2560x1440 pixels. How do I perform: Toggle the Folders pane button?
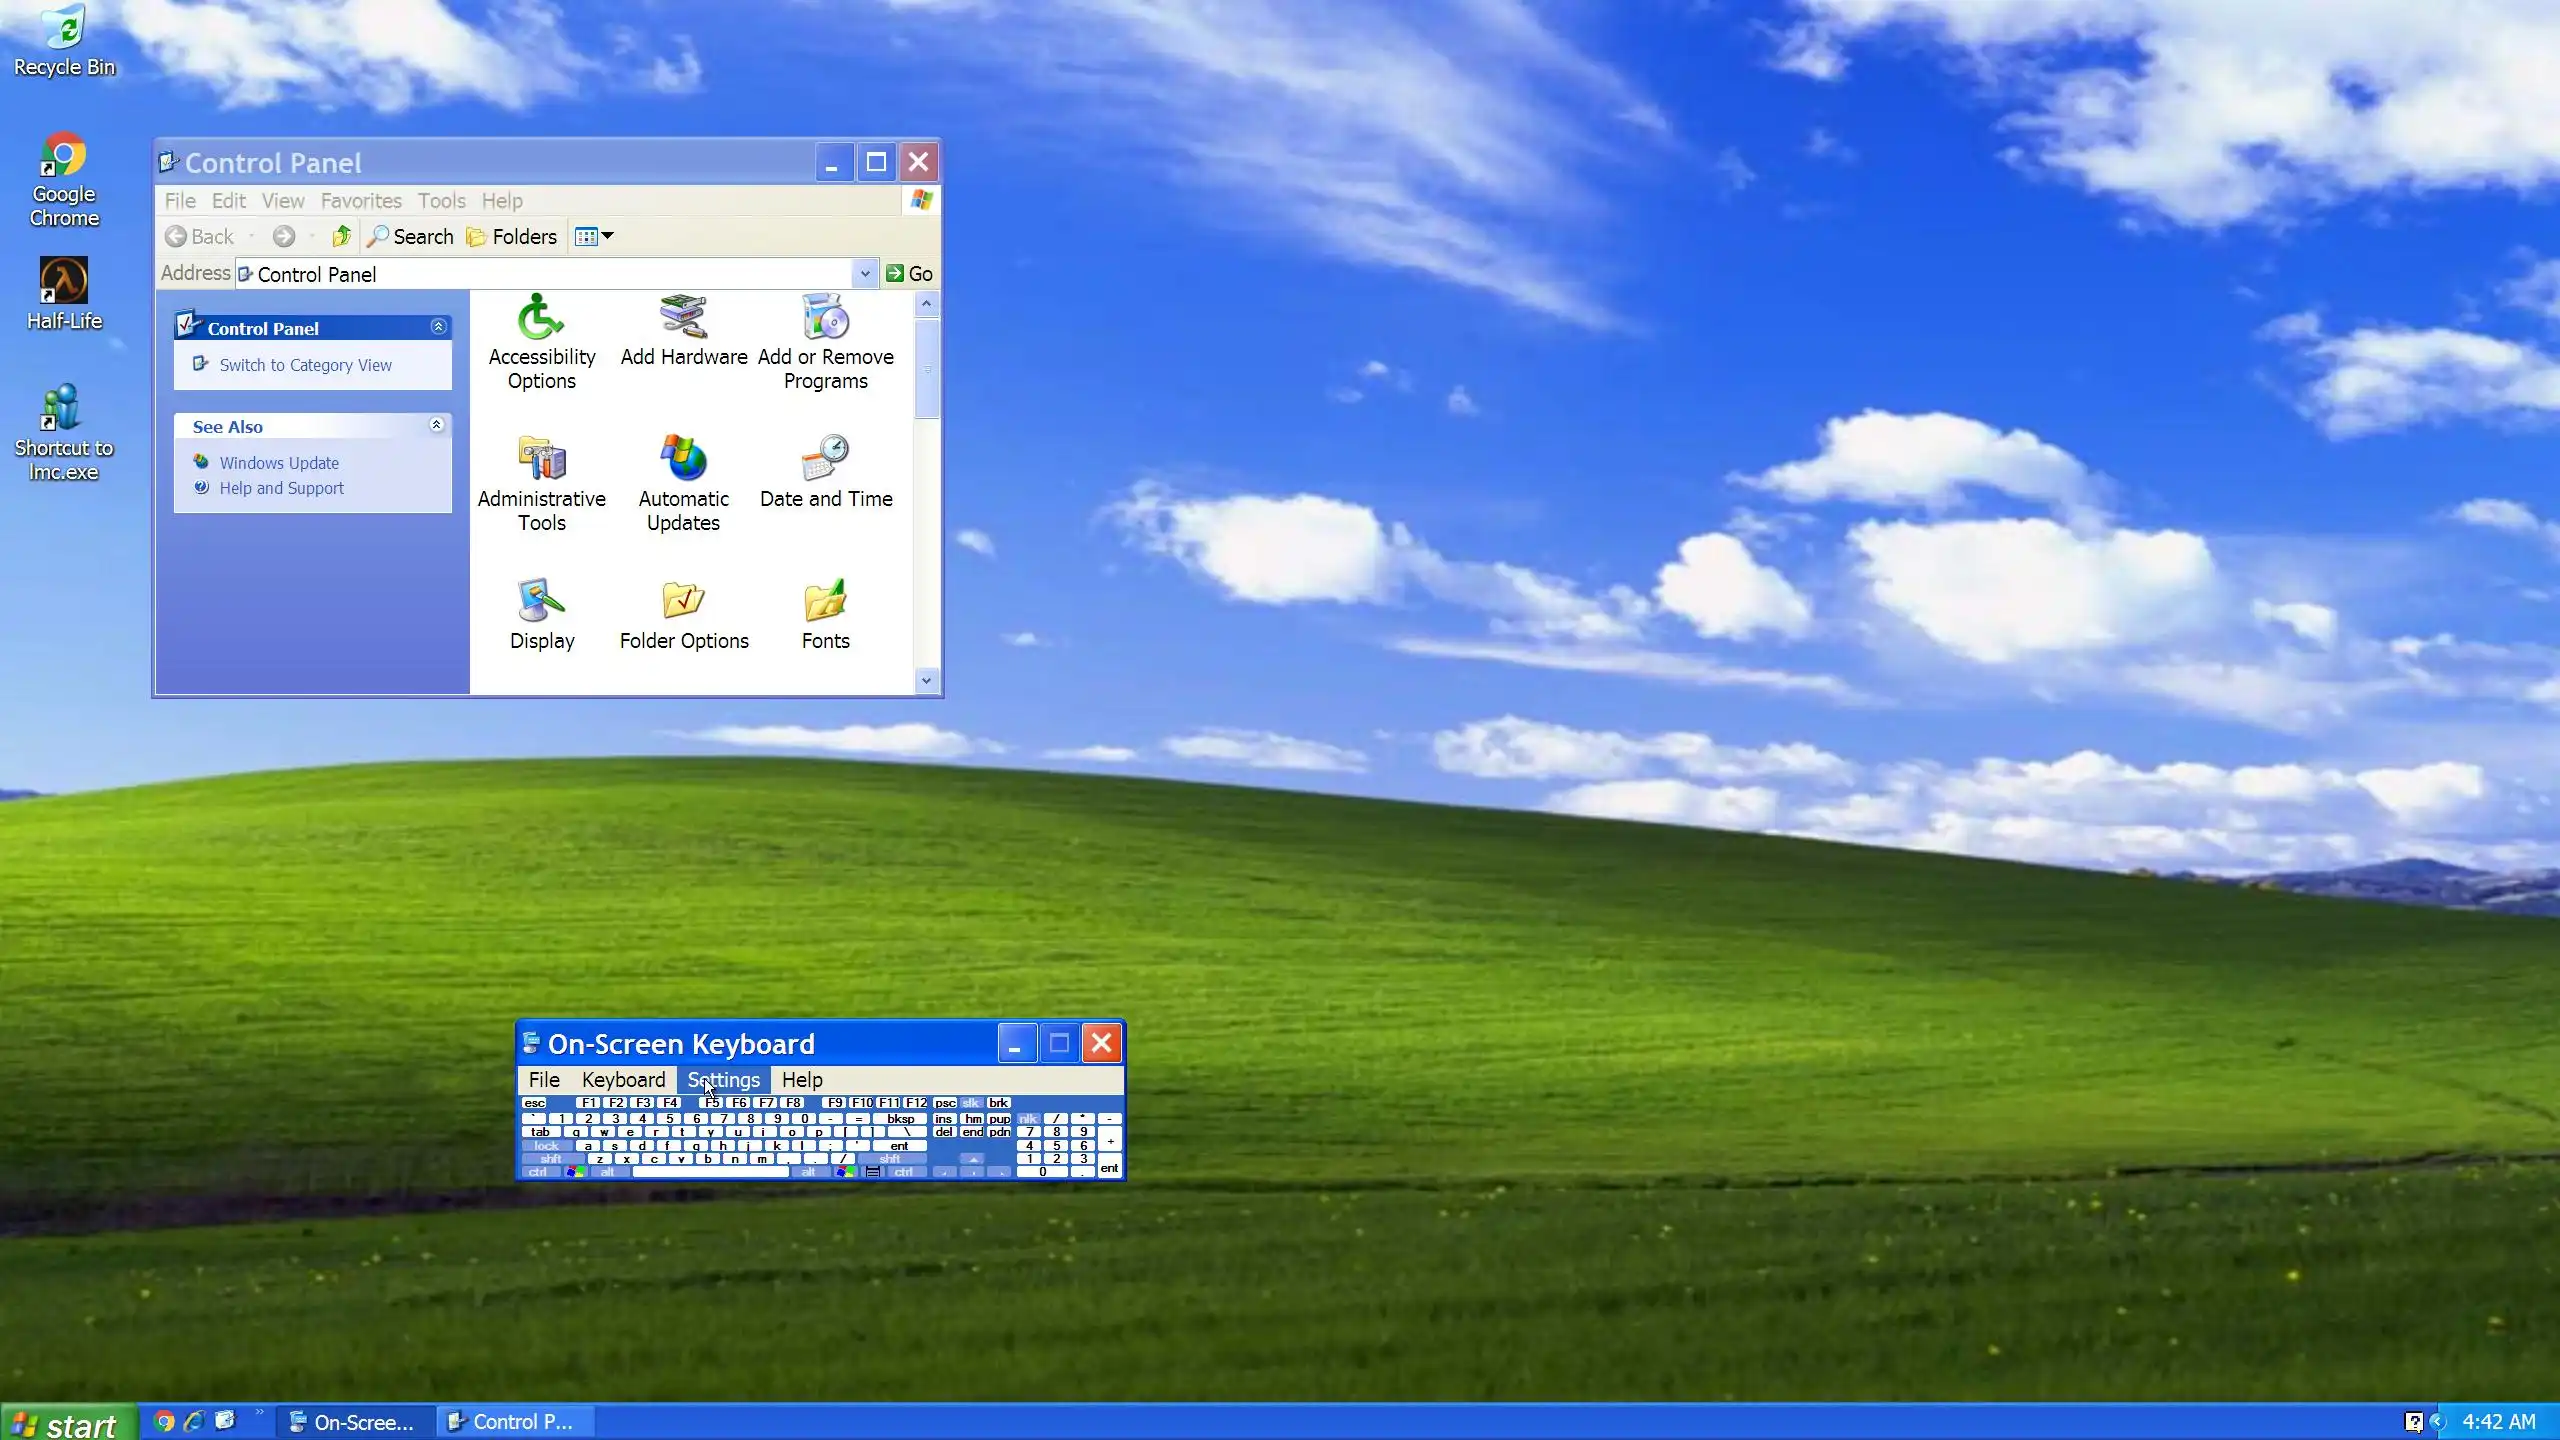512,236
